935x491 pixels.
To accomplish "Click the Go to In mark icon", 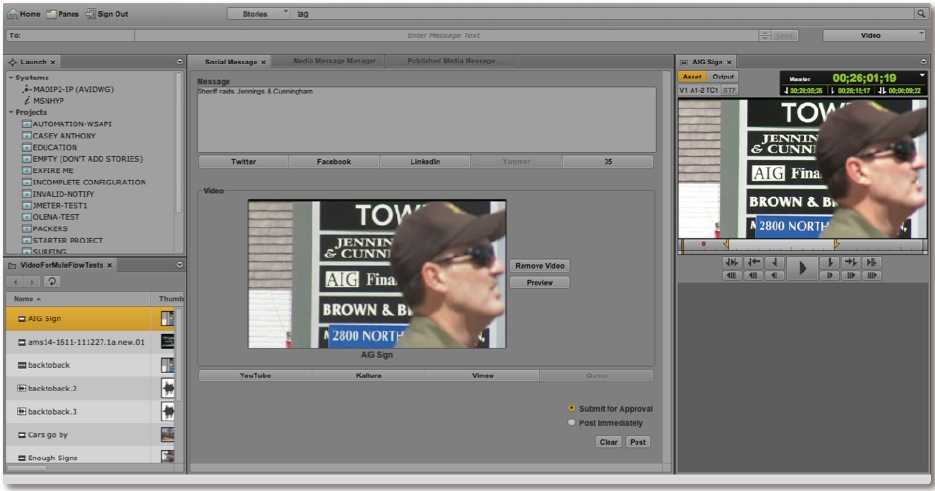I will tap(754, 263).
